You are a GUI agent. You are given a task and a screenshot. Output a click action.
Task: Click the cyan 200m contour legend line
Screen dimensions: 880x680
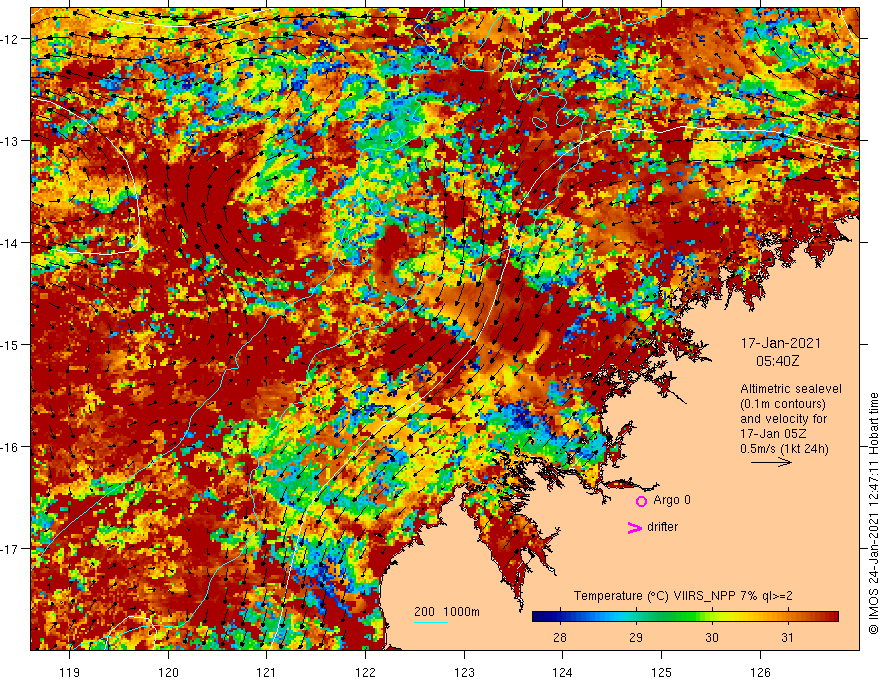[x=431, y=622]
